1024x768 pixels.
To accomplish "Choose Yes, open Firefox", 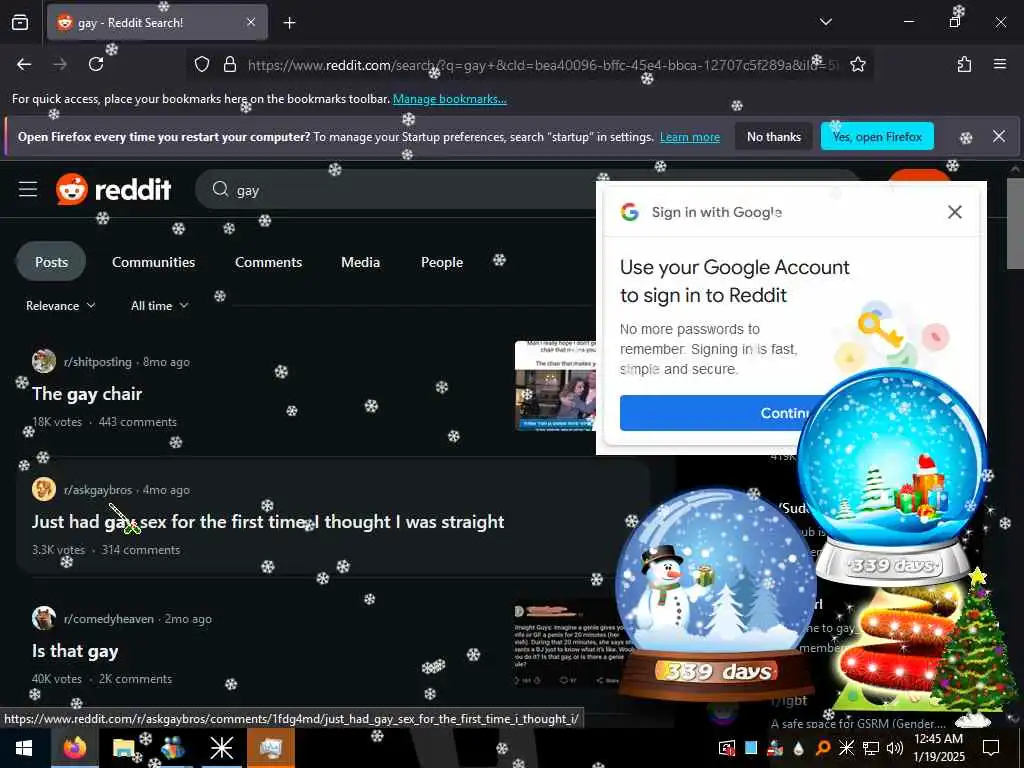I will point(876,136).
